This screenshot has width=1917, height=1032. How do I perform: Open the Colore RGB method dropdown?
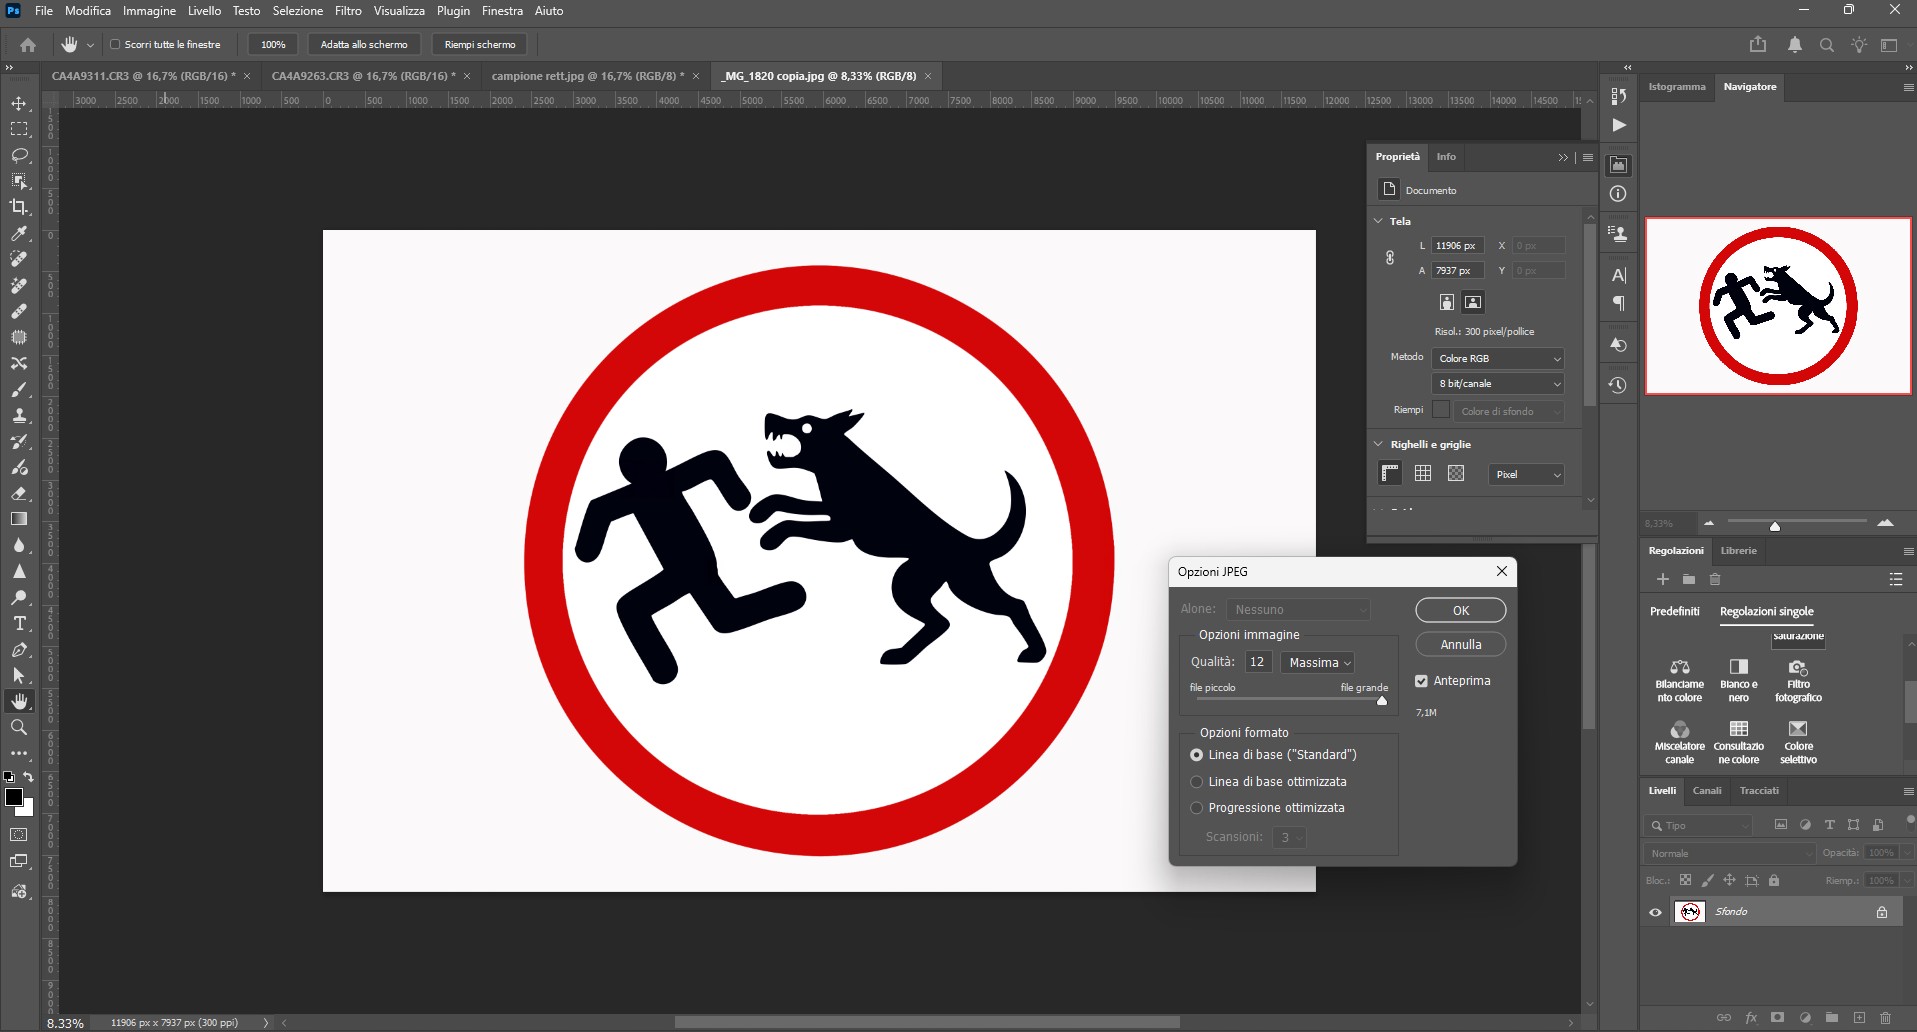(x=1497, y=359)
